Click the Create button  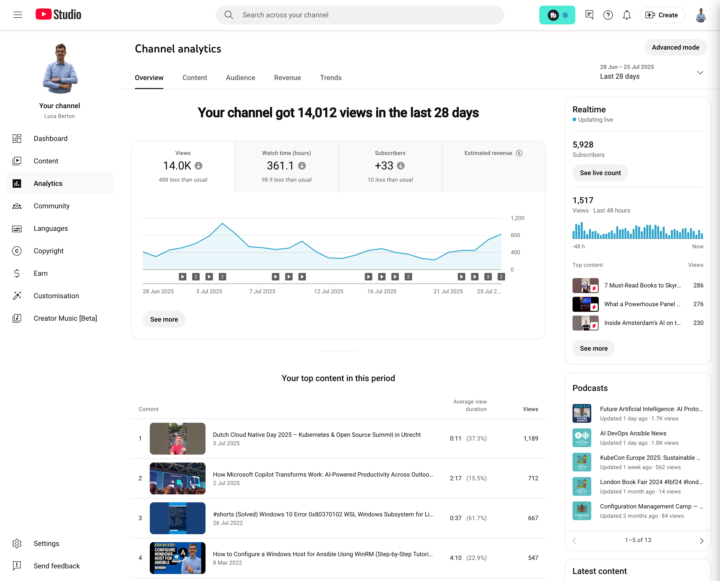[x=662, y=15]
